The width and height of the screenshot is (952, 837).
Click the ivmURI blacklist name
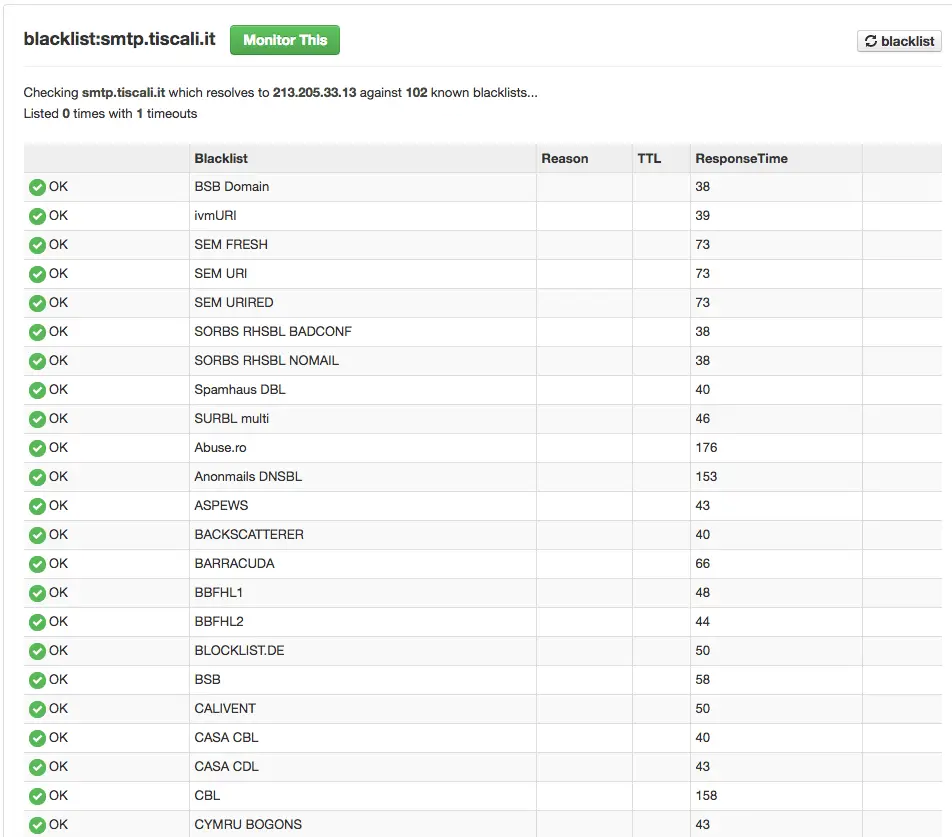215,215
